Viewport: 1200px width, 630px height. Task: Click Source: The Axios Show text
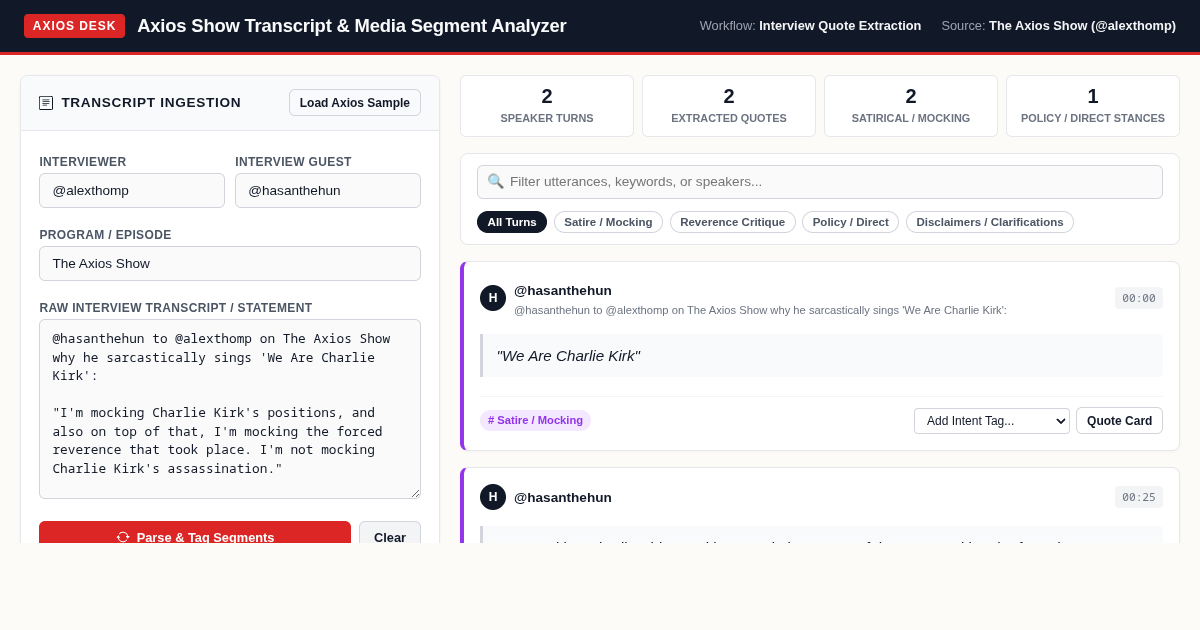pos(1058,26)
